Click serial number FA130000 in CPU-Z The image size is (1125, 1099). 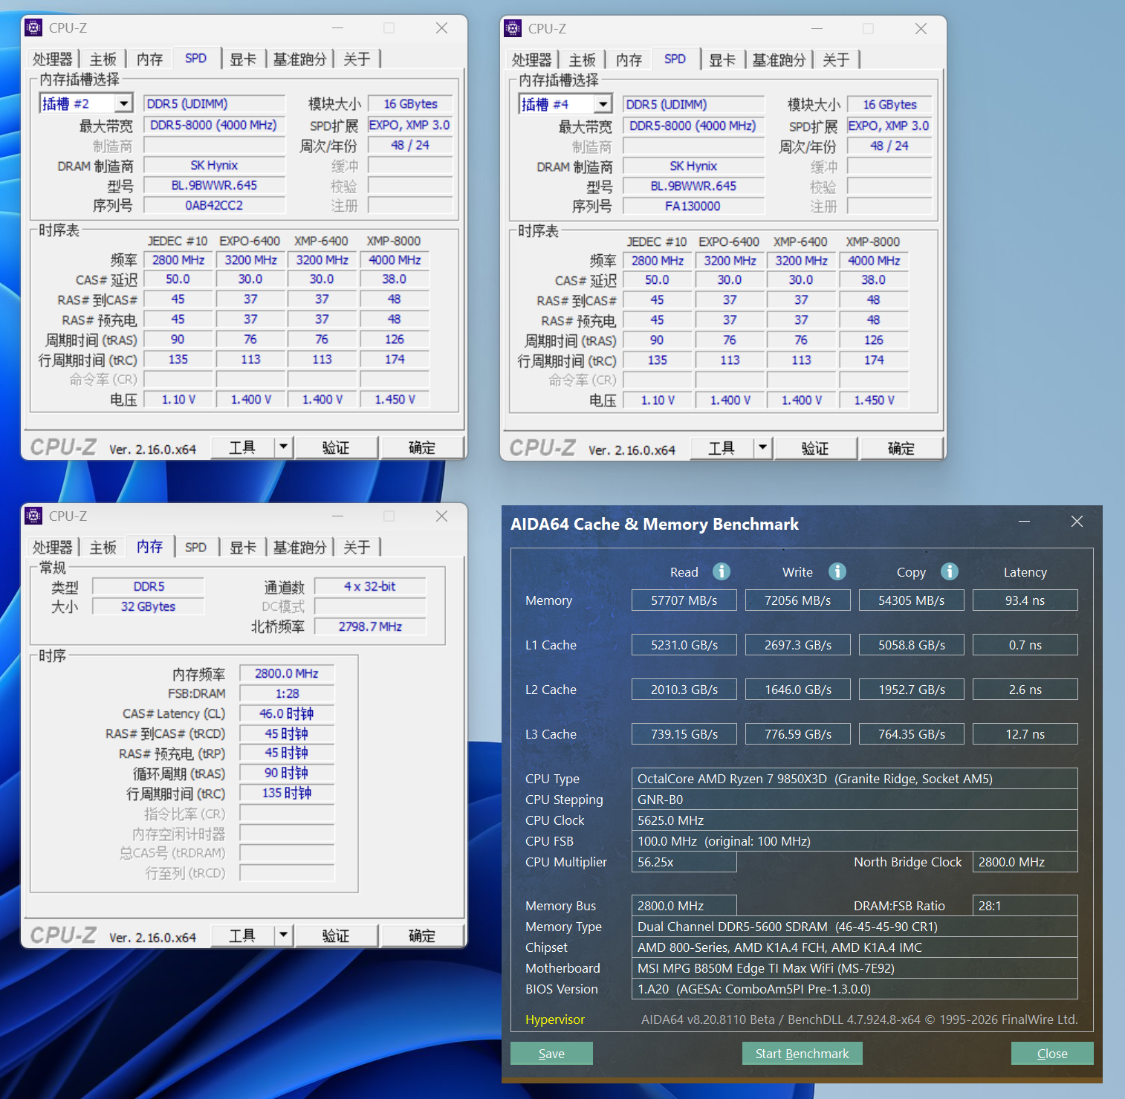693,206
